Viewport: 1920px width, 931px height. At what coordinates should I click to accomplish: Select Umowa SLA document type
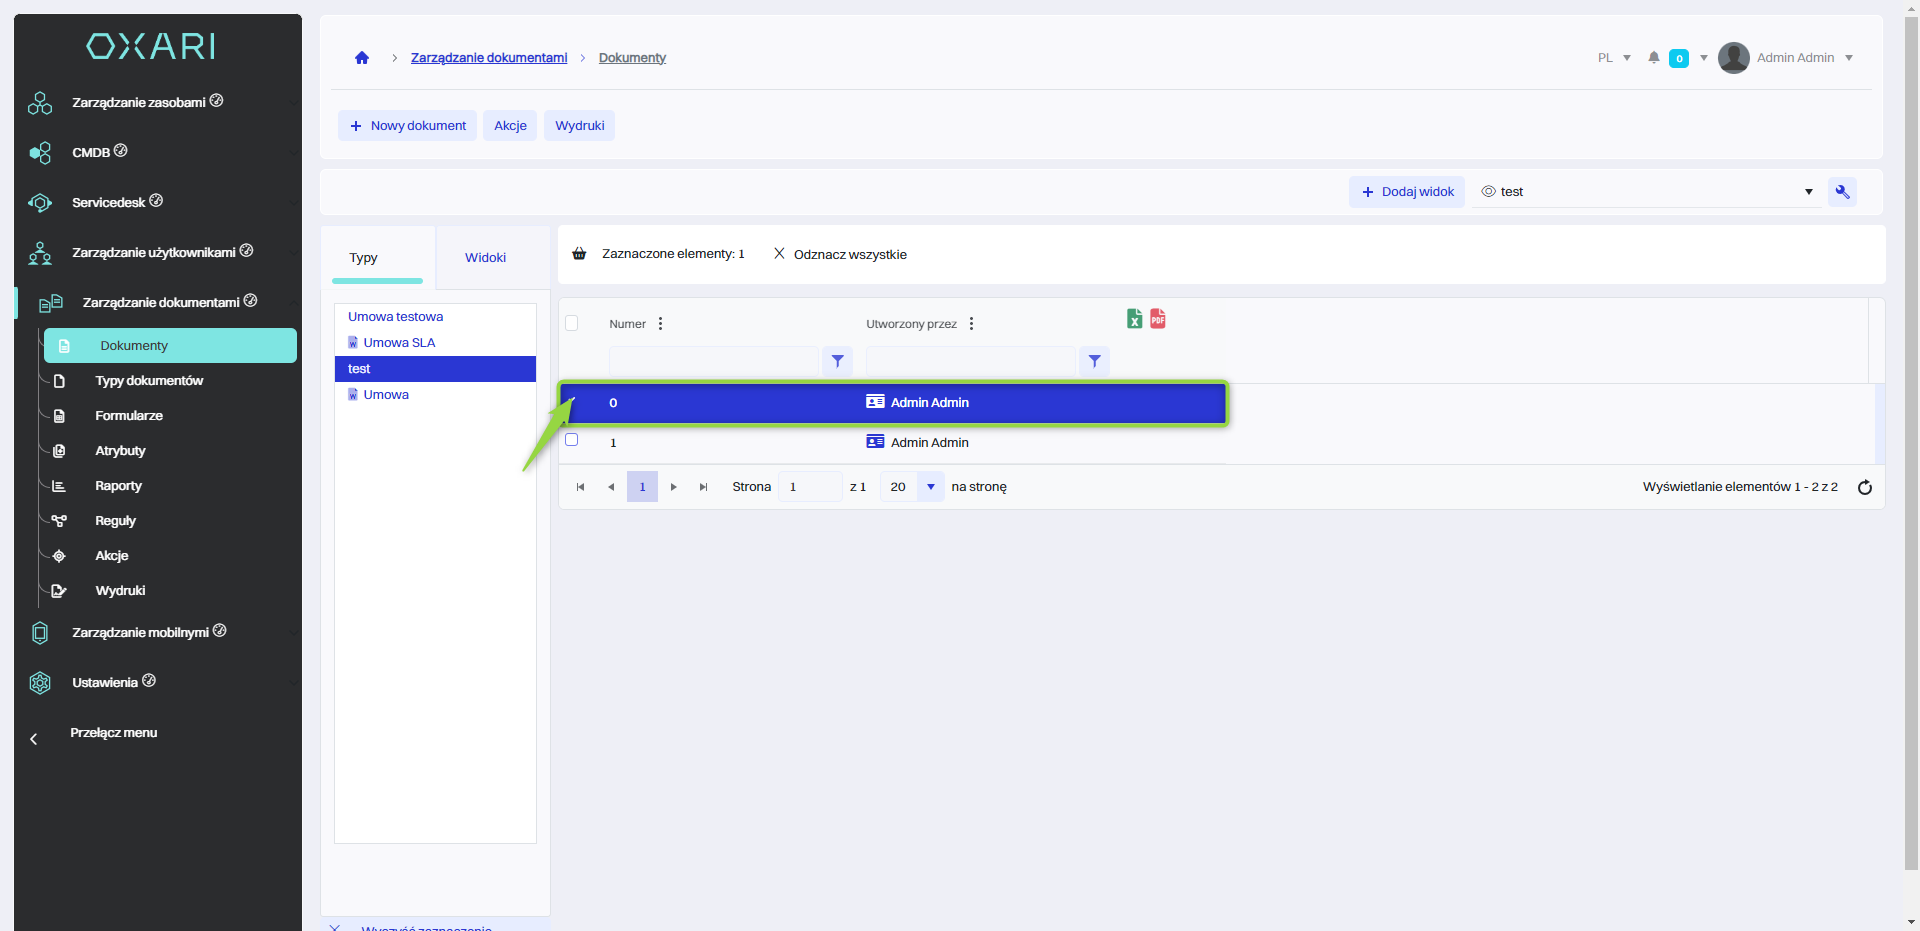[x=399, y=343]
